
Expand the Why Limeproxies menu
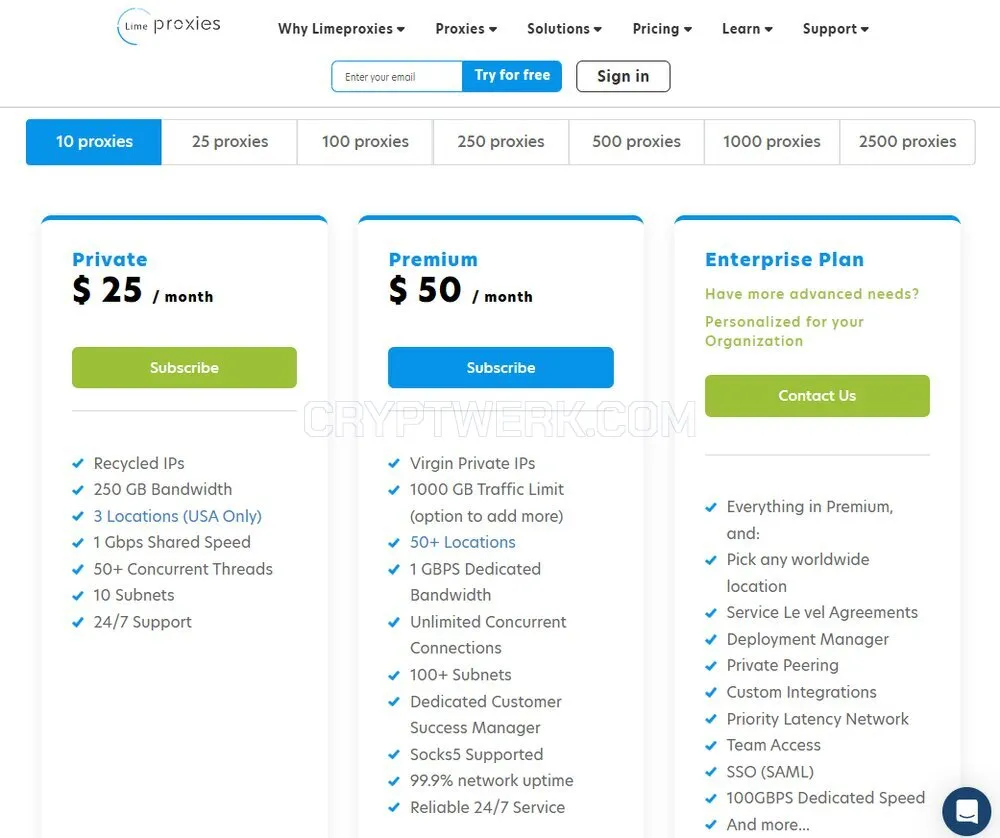point(341,29)
